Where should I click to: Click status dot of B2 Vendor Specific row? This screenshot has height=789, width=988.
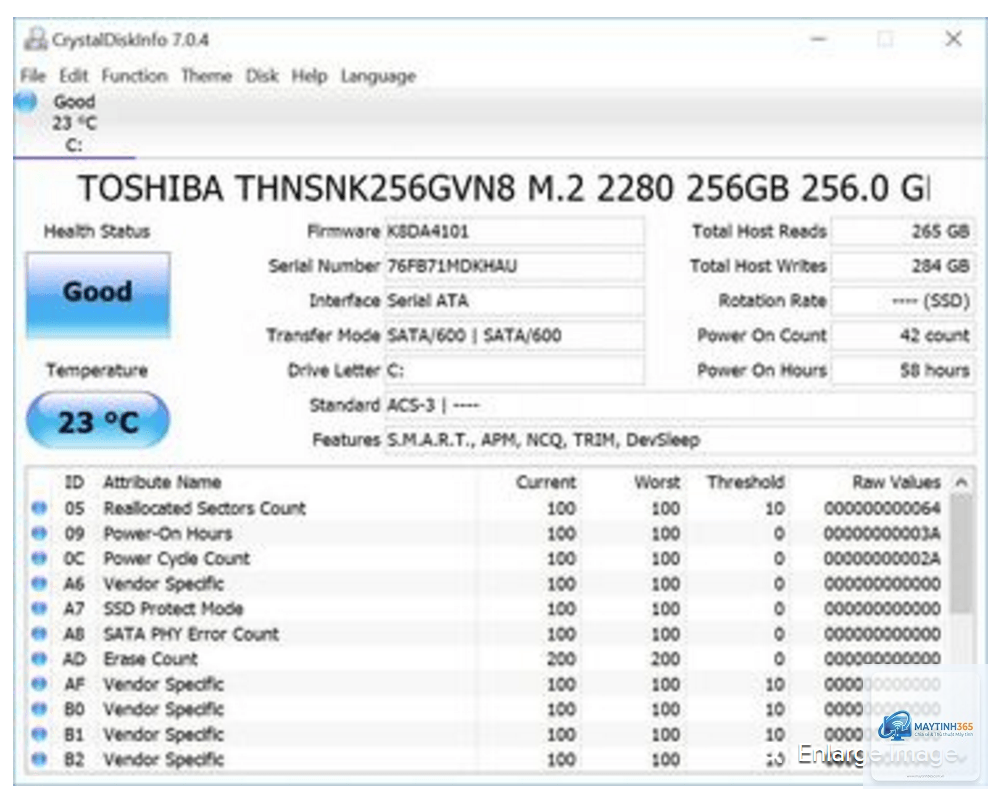[x=39, y=760]
